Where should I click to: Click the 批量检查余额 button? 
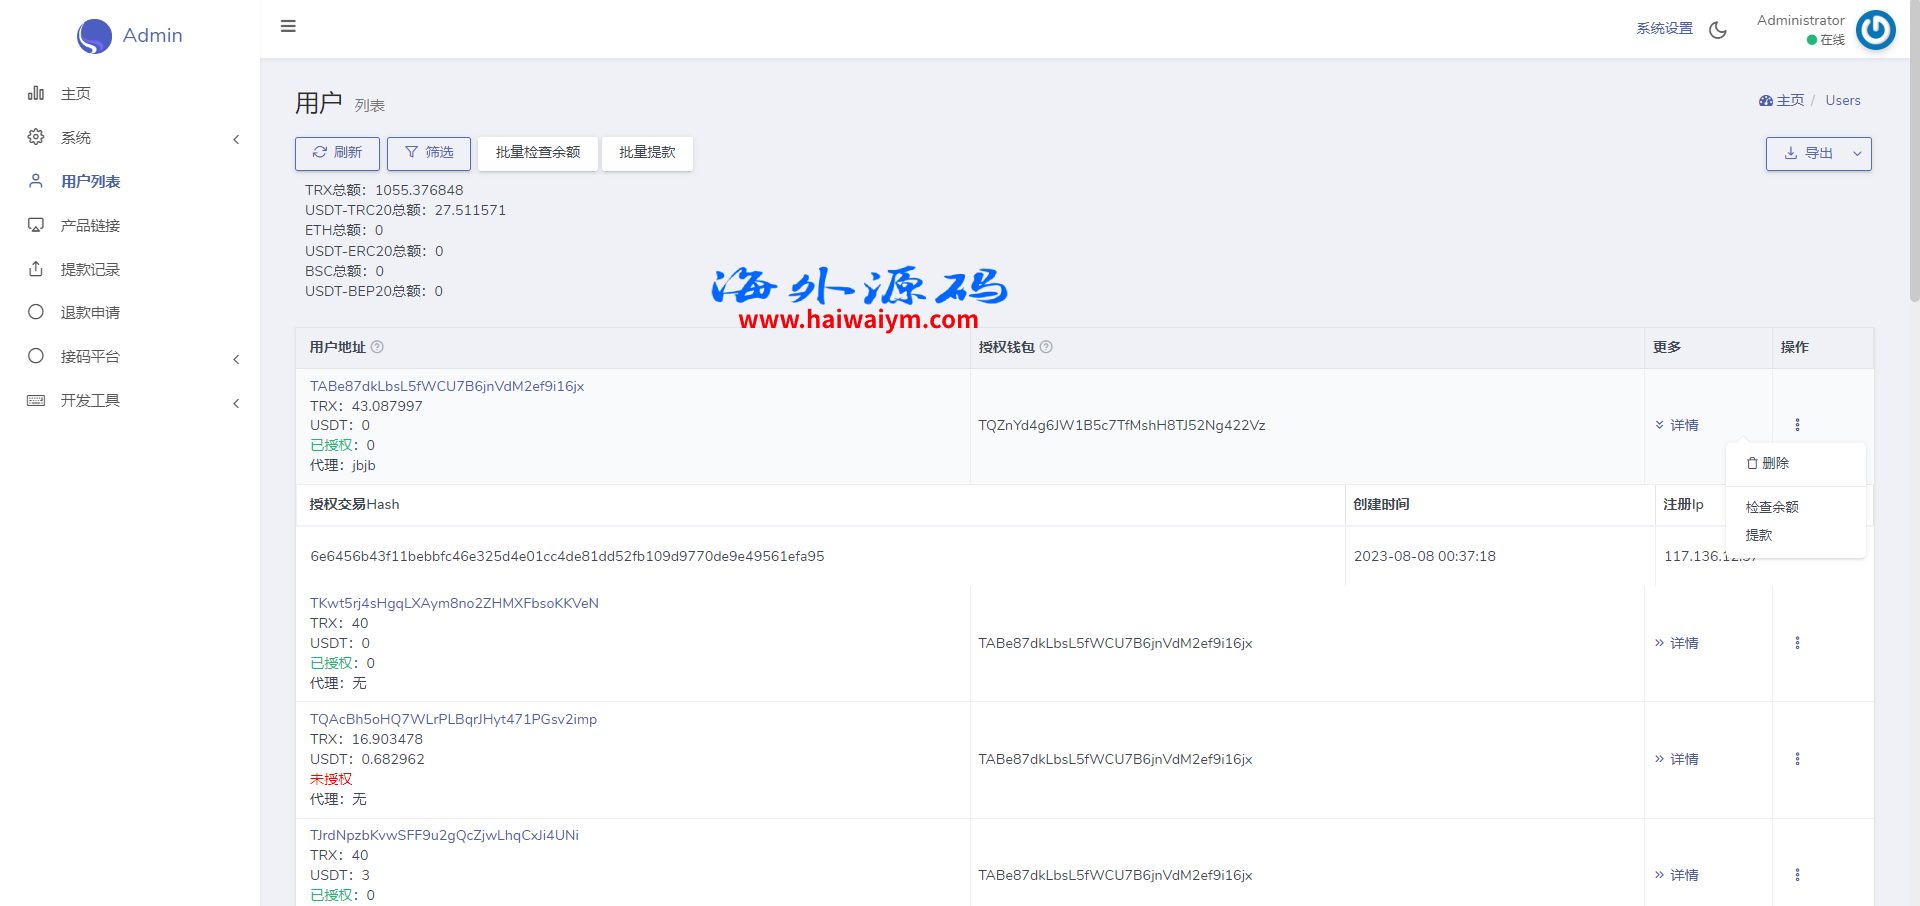tap(538, 153)
